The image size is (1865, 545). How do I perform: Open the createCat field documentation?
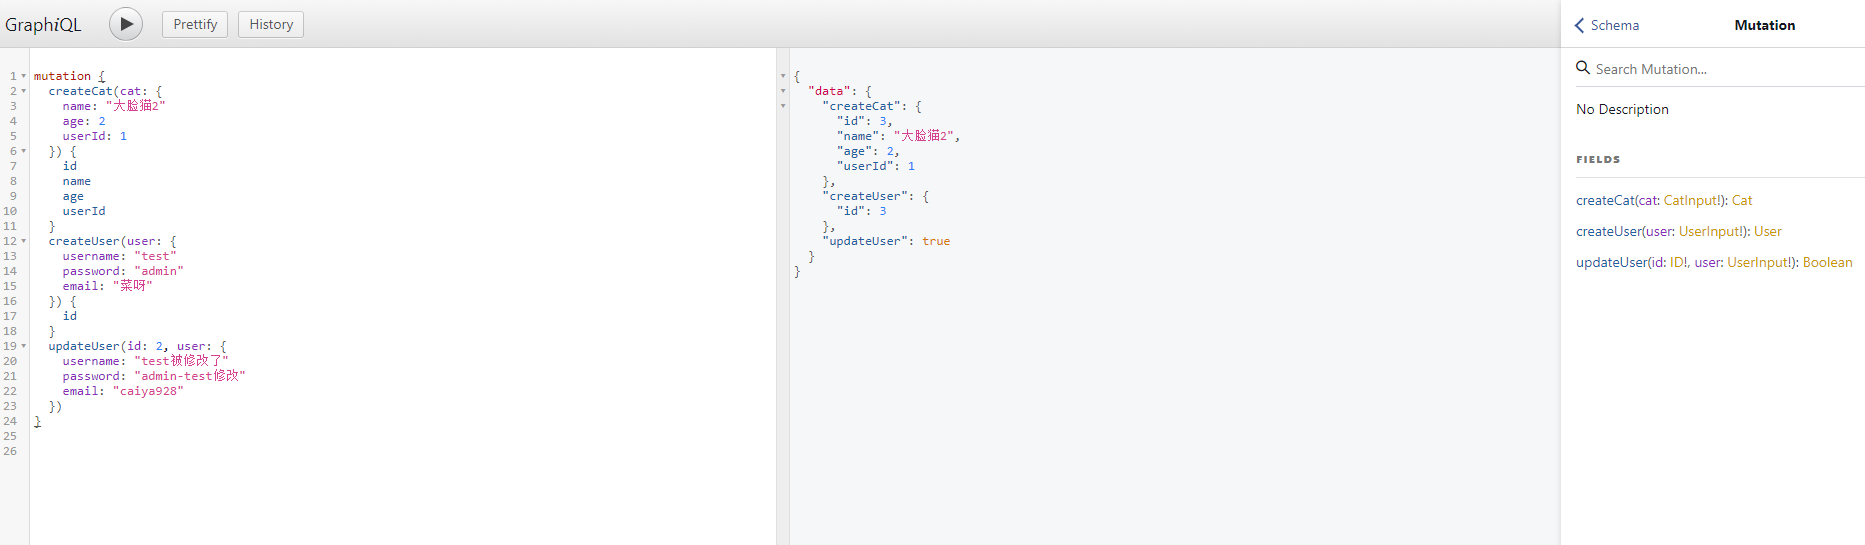coord(1605,200)
